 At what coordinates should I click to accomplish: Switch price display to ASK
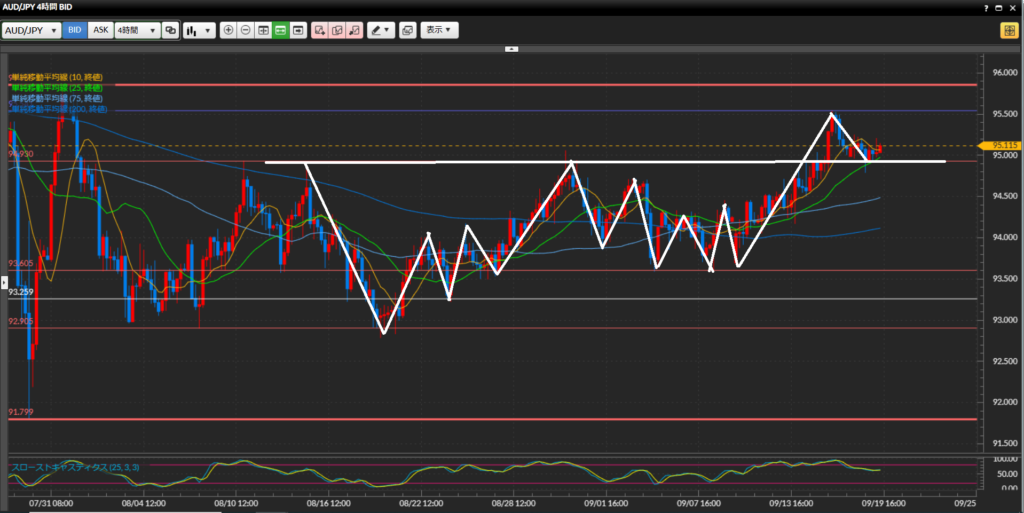coord(100,30)
